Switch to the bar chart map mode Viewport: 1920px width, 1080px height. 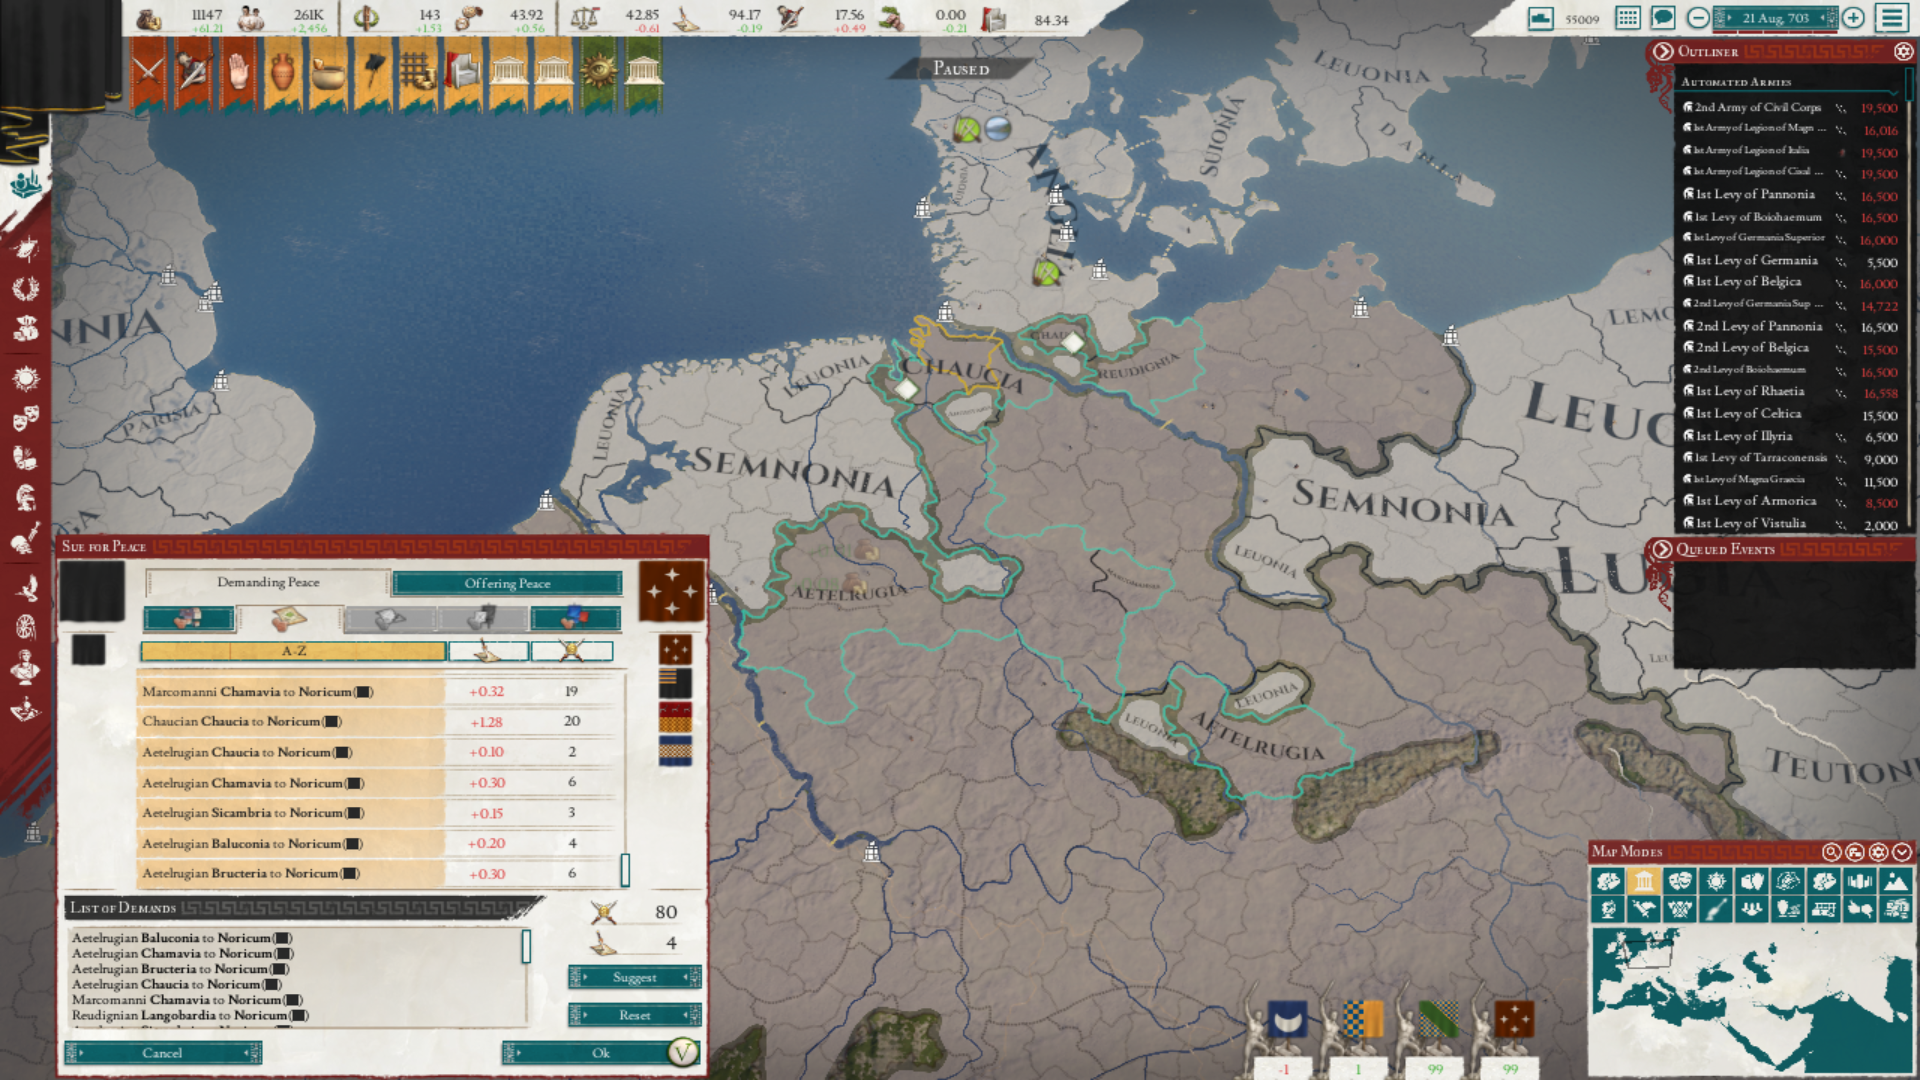1860,881
